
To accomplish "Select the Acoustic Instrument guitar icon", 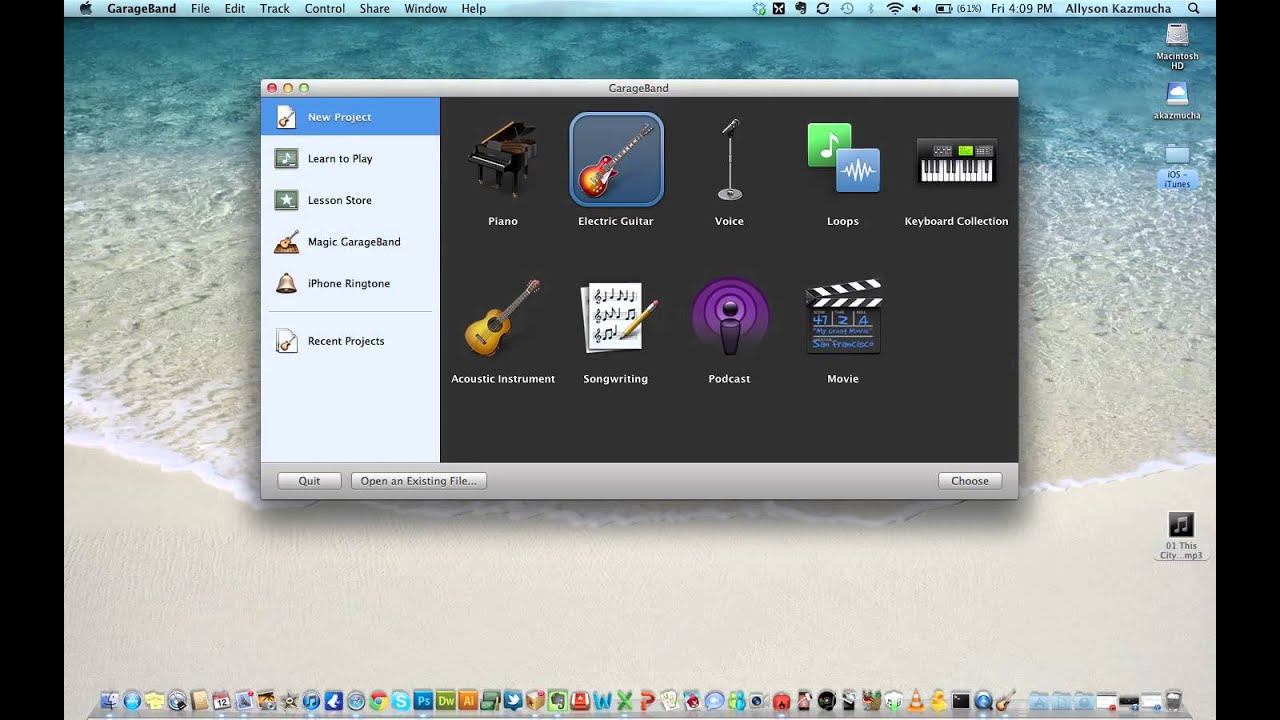I will click(x=503, y=318).
